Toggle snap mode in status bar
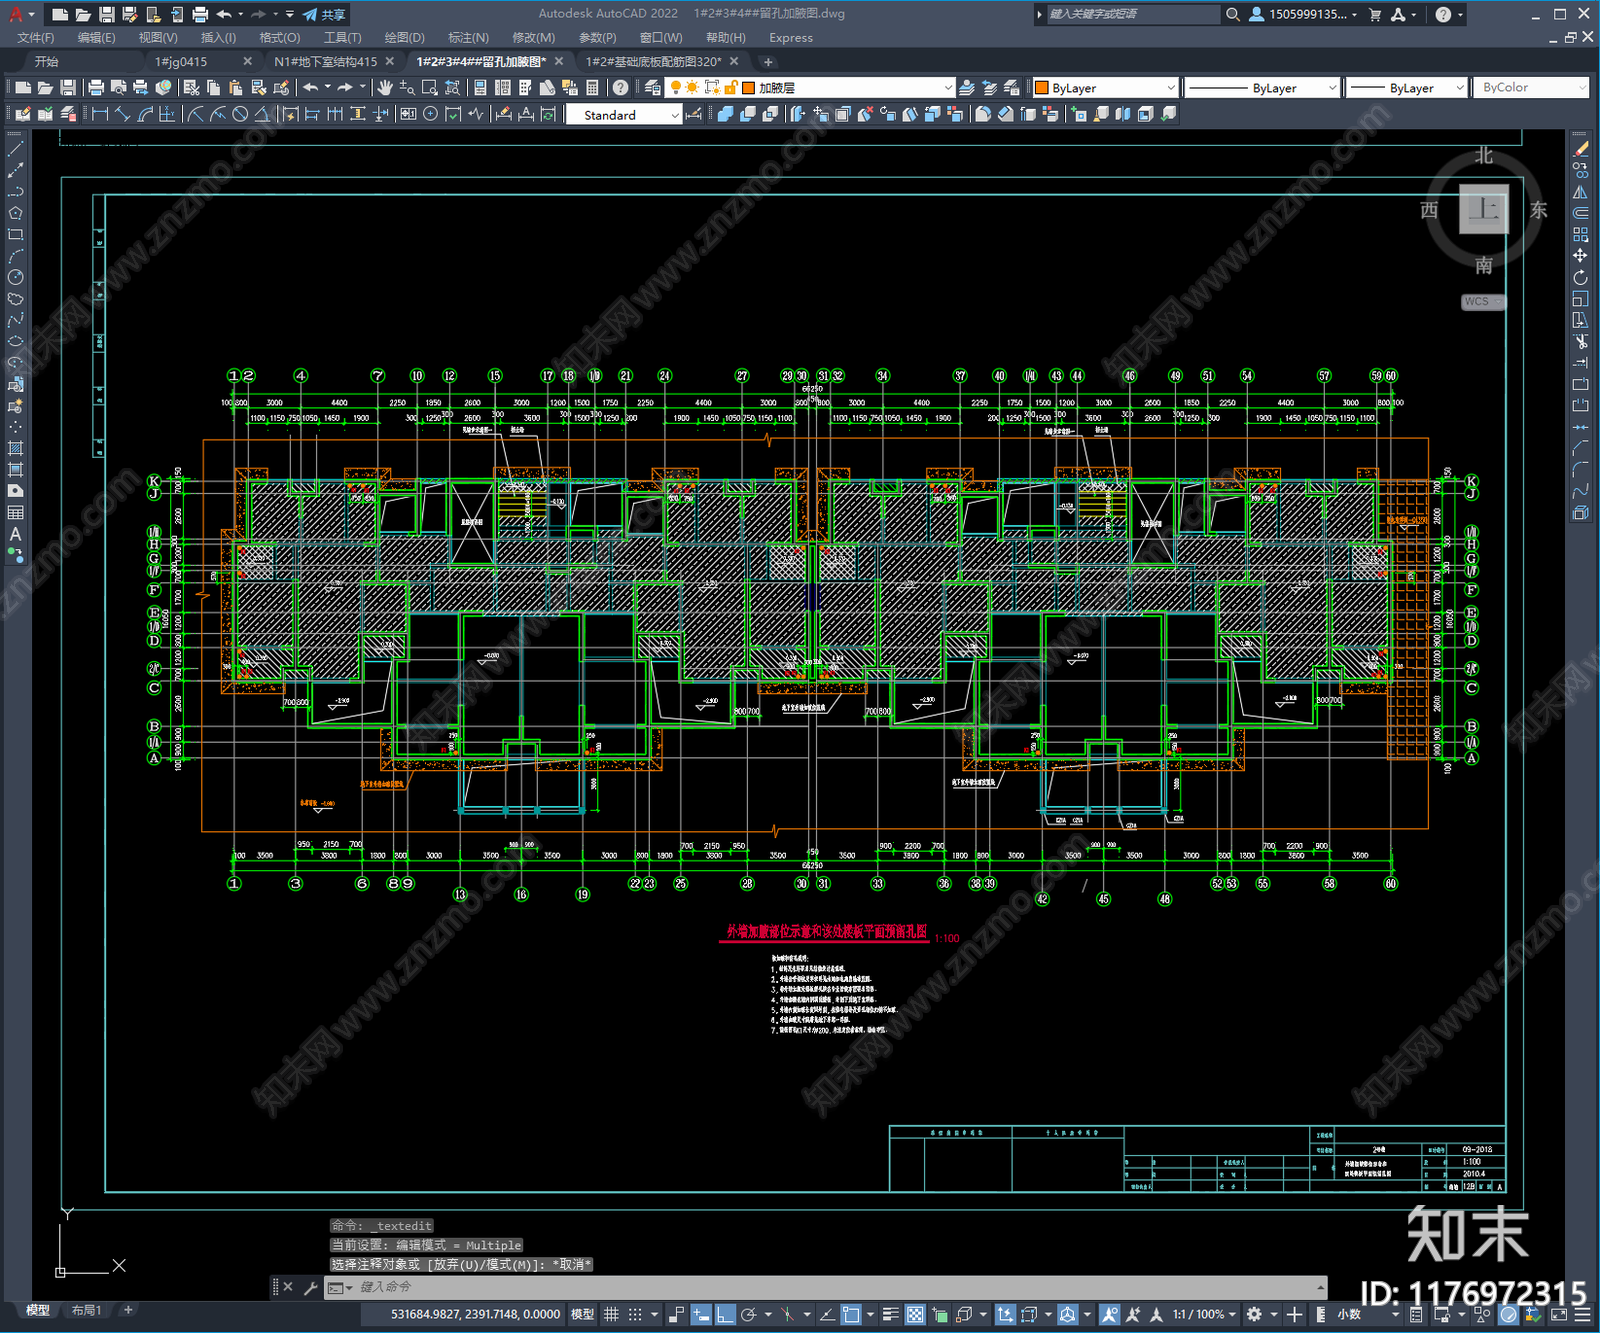Screen dimensions: 1600x1333 point(635,1314)
